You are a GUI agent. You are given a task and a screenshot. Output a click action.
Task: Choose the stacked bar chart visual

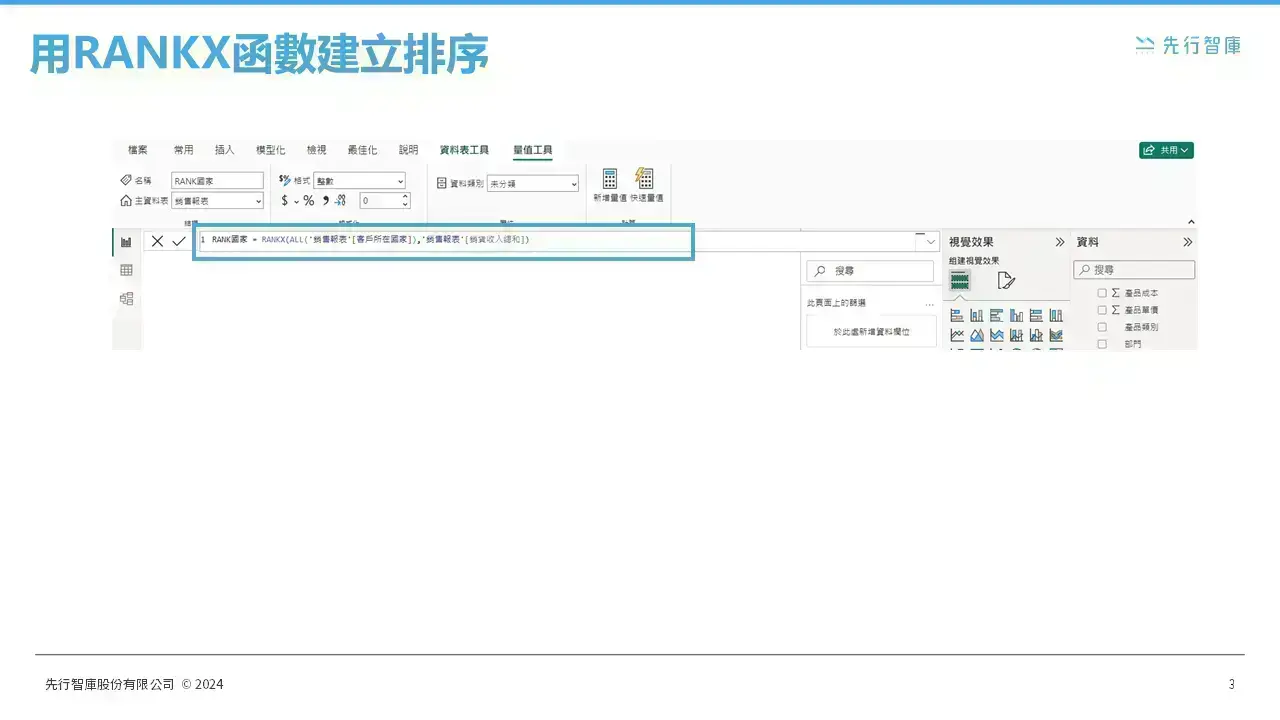957,316
